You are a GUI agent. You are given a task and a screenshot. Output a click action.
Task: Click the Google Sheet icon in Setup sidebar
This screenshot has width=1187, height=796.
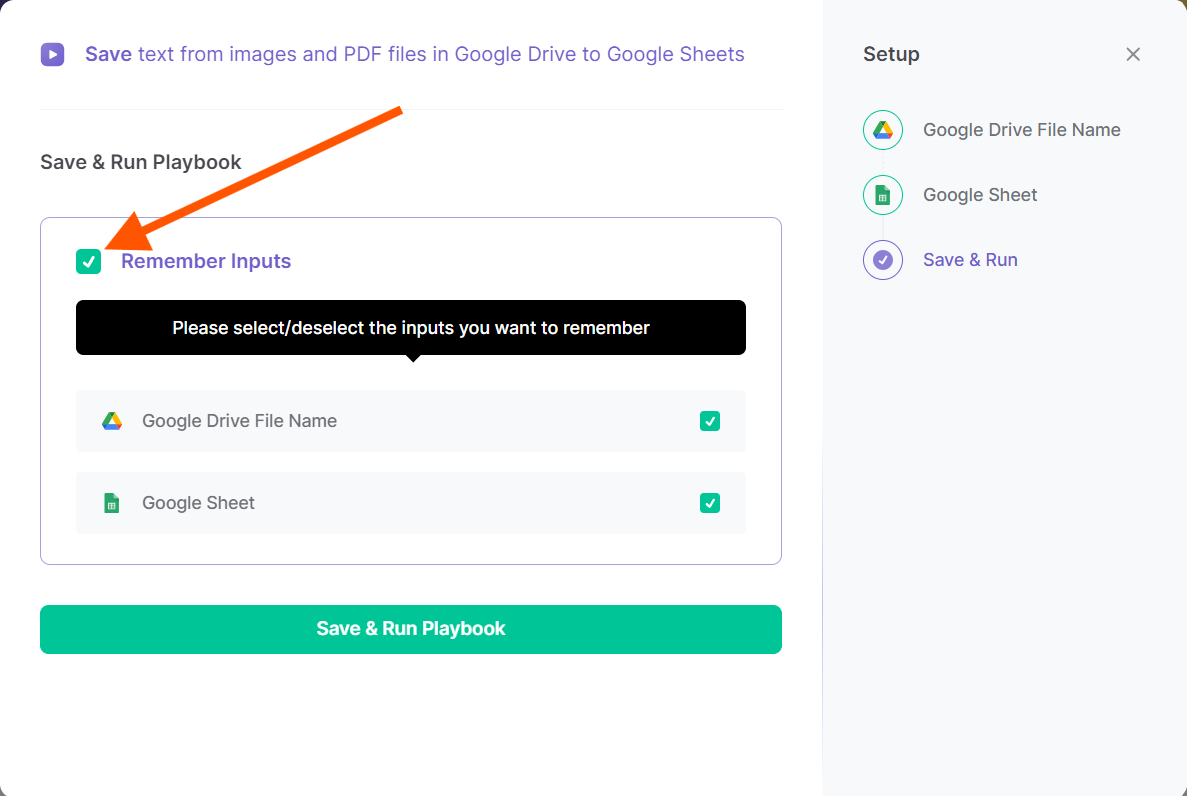(883, 195)
